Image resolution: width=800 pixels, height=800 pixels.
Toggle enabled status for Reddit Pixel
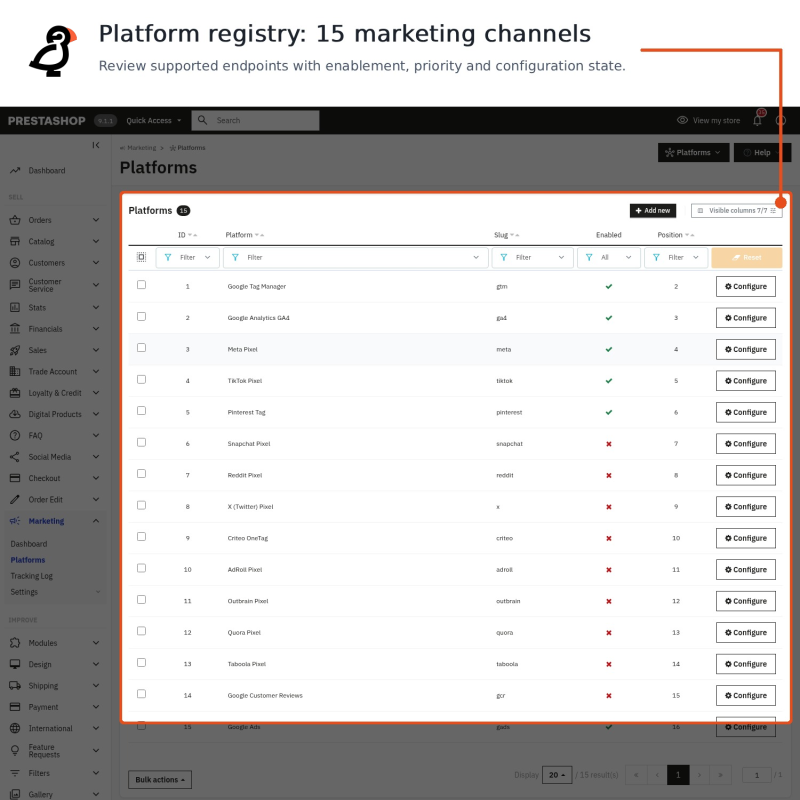coord(609,476)
